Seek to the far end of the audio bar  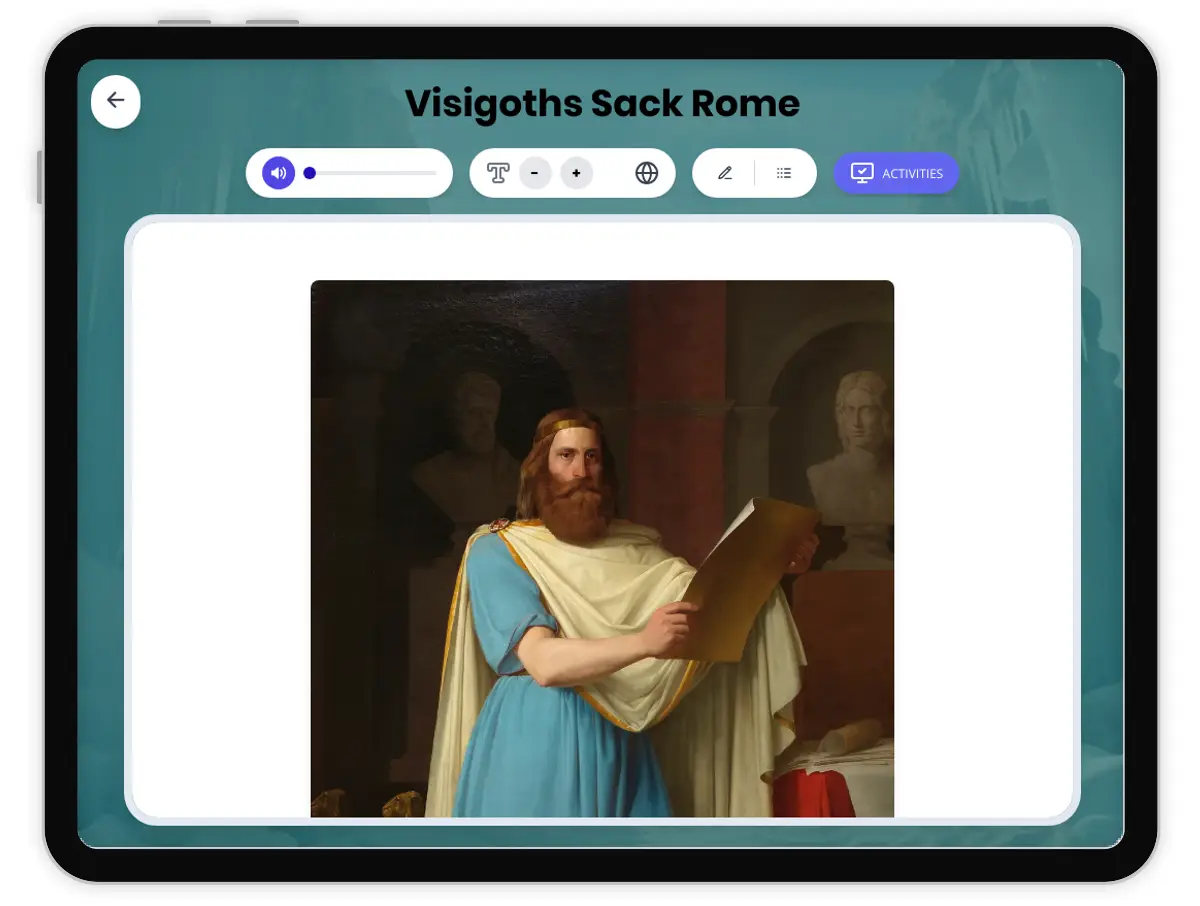tap(434, 173)
